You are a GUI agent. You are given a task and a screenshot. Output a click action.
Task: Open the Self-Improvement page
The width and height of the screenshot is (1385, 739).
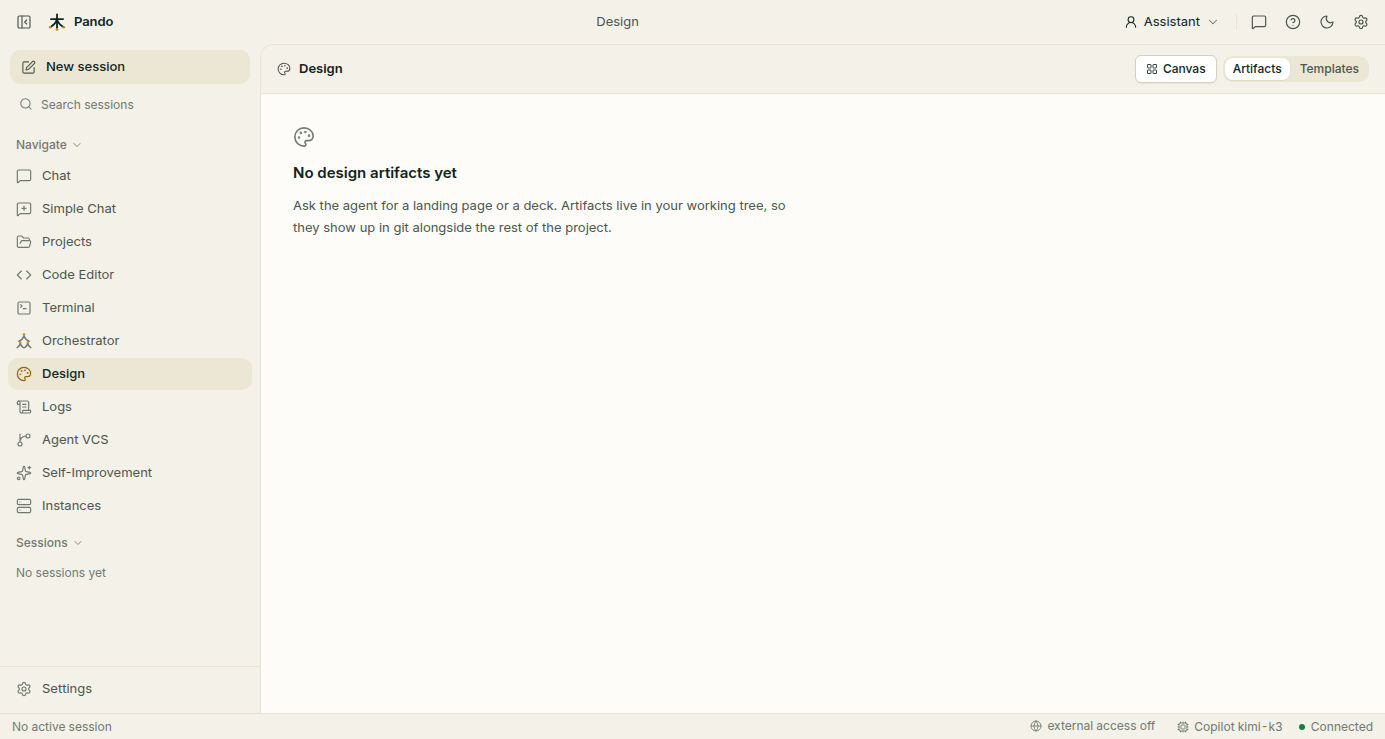(130, 473)
